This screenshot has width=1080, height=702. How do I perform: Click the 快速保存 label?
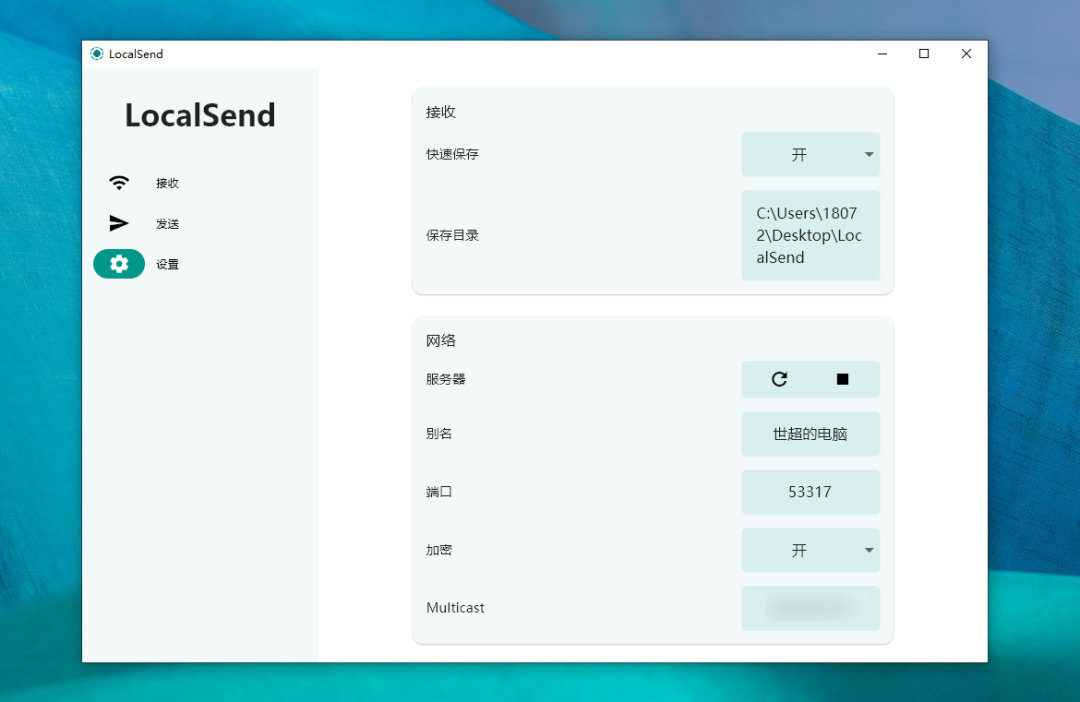pos(453,154)
